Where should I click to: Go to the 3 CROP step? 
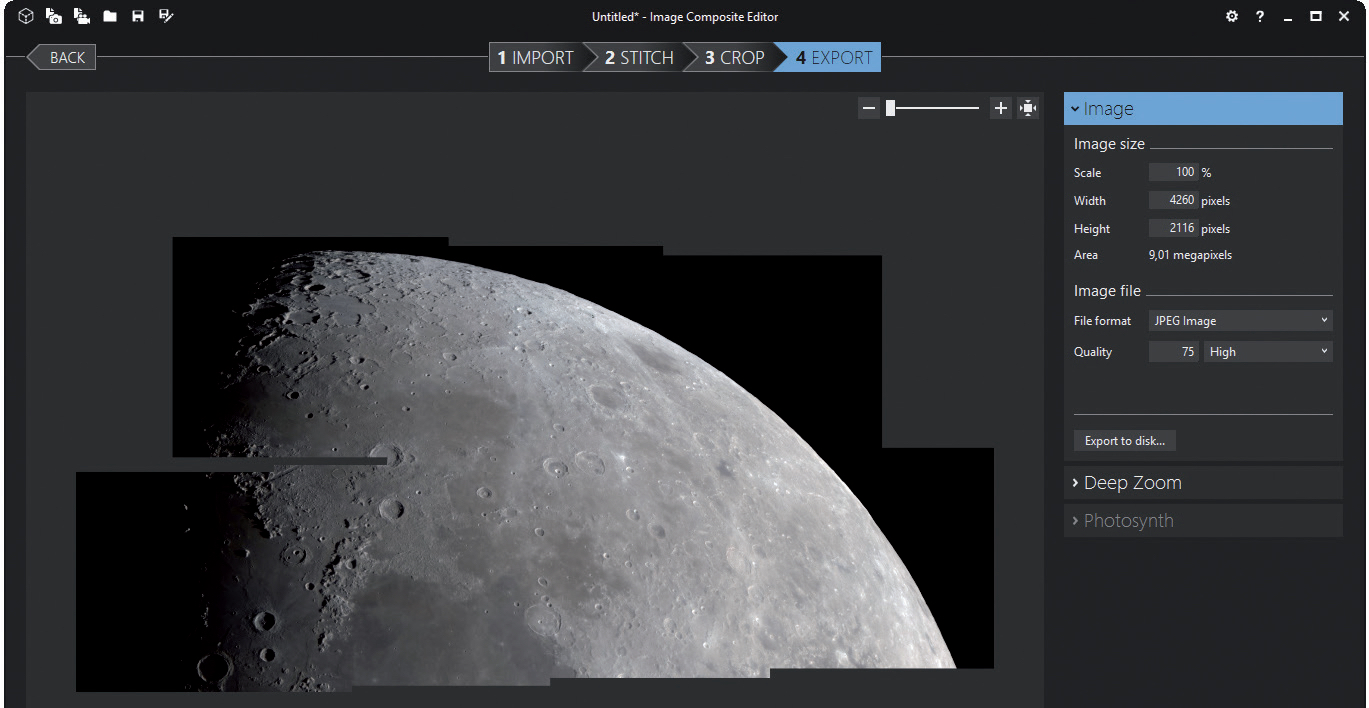(x=734, y=58)
